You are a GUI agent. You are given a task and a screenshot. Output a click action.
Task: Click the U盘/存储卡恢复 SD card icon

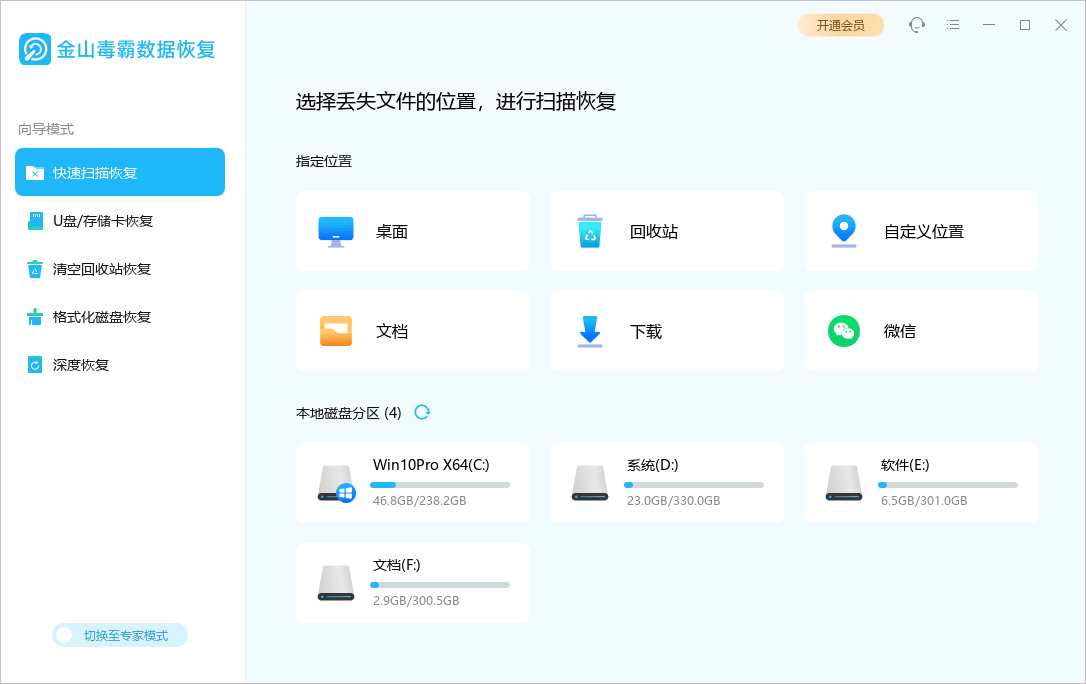(35, 221)
